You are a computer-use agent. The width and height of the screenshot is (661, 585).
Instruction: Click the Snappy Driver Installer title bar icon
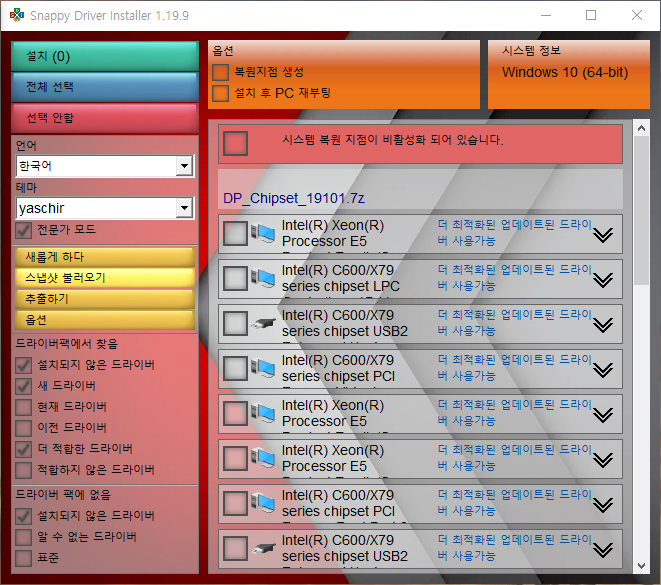pyautogui.click(x=17, y=15)
